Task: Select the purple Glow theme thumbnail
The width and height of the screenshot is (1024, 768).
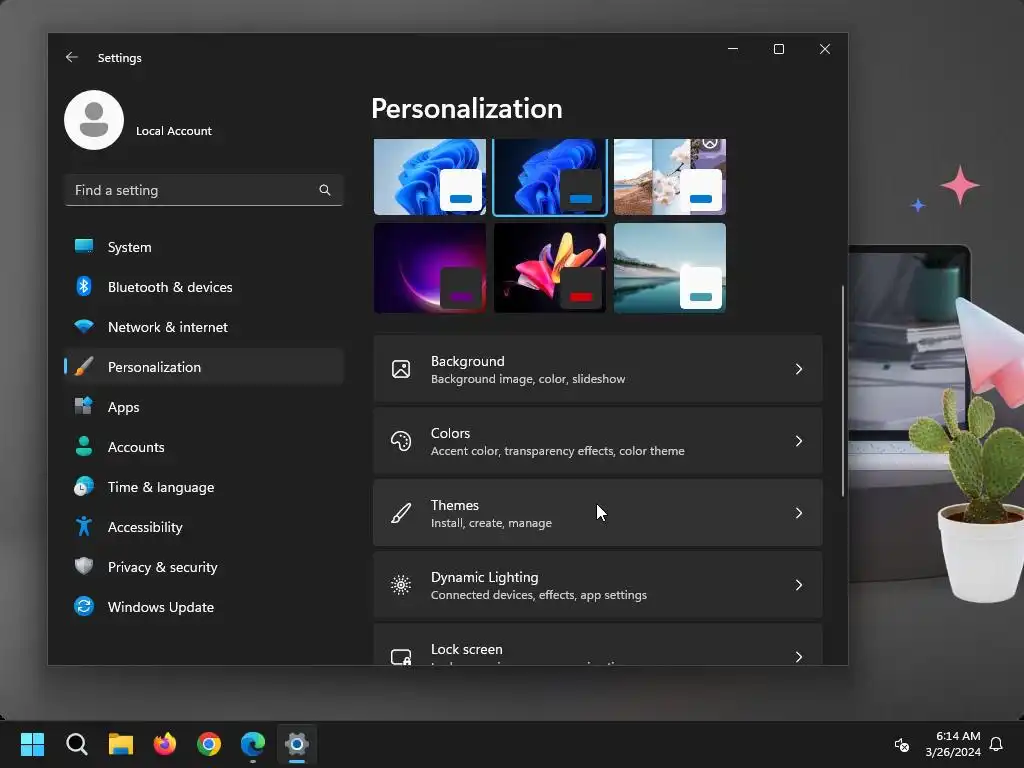Action: [430, 268]
